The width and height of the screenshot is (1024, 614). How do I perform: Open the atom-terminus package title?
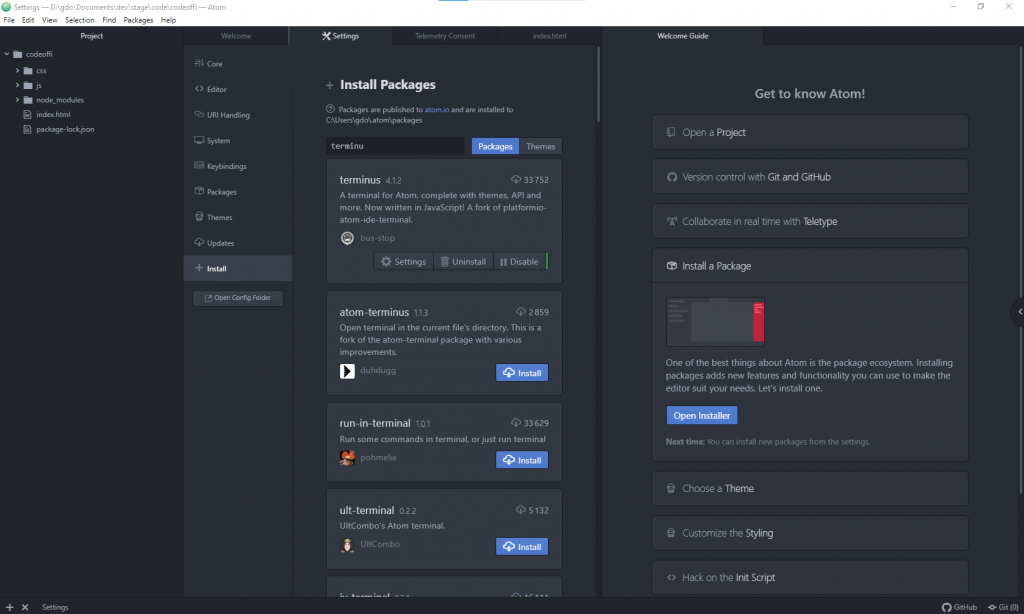[374, 312]
